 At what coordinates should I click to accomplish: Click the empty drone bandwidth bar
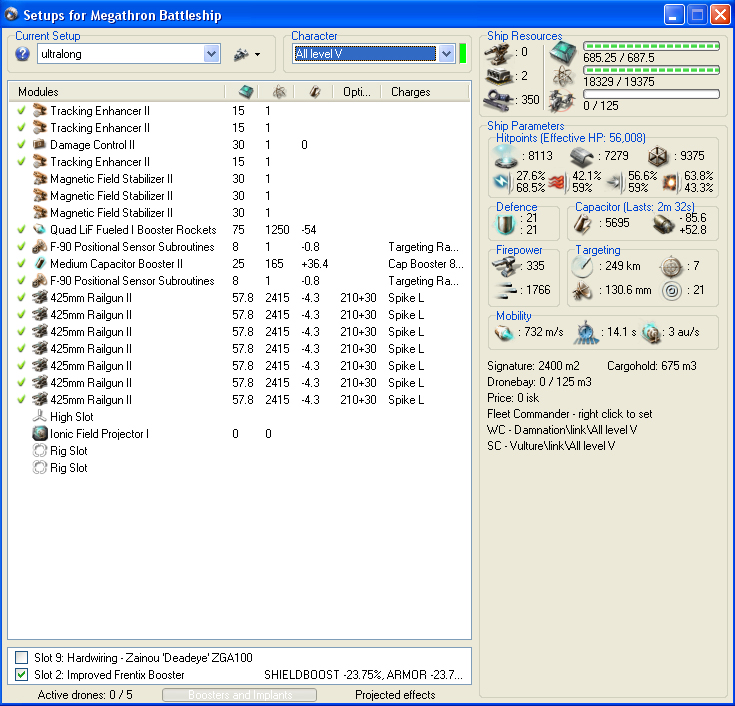click(x=651, y=94)
